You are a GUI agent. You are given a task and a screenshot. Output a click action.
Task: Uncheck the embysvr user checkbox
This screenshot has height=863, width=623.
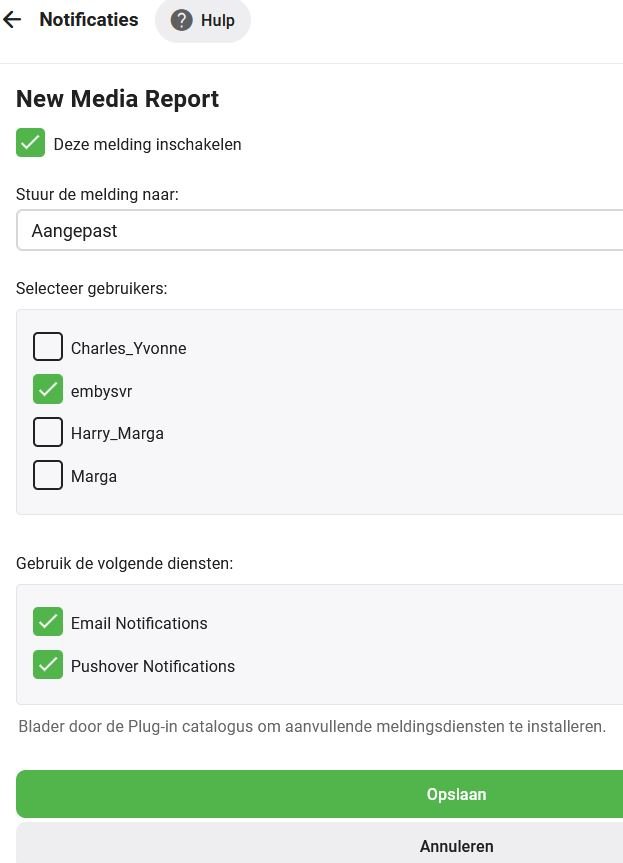[x=48, y=390]
